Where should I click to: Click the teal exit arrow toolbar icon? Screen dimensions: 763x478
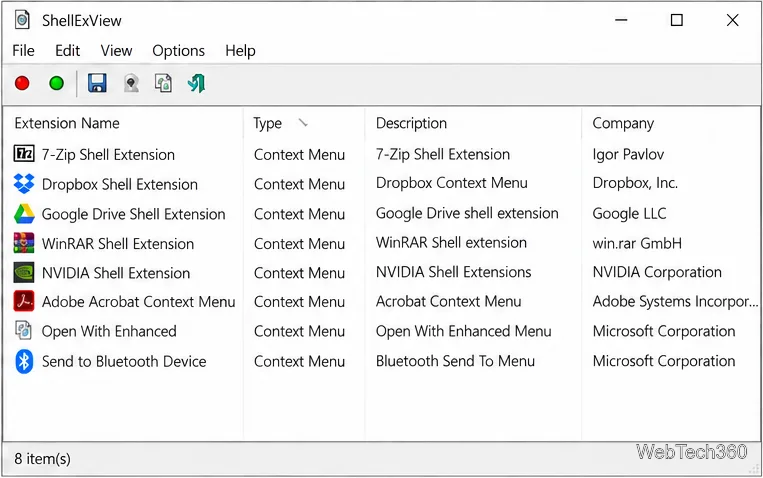click(x=197, y=83)
